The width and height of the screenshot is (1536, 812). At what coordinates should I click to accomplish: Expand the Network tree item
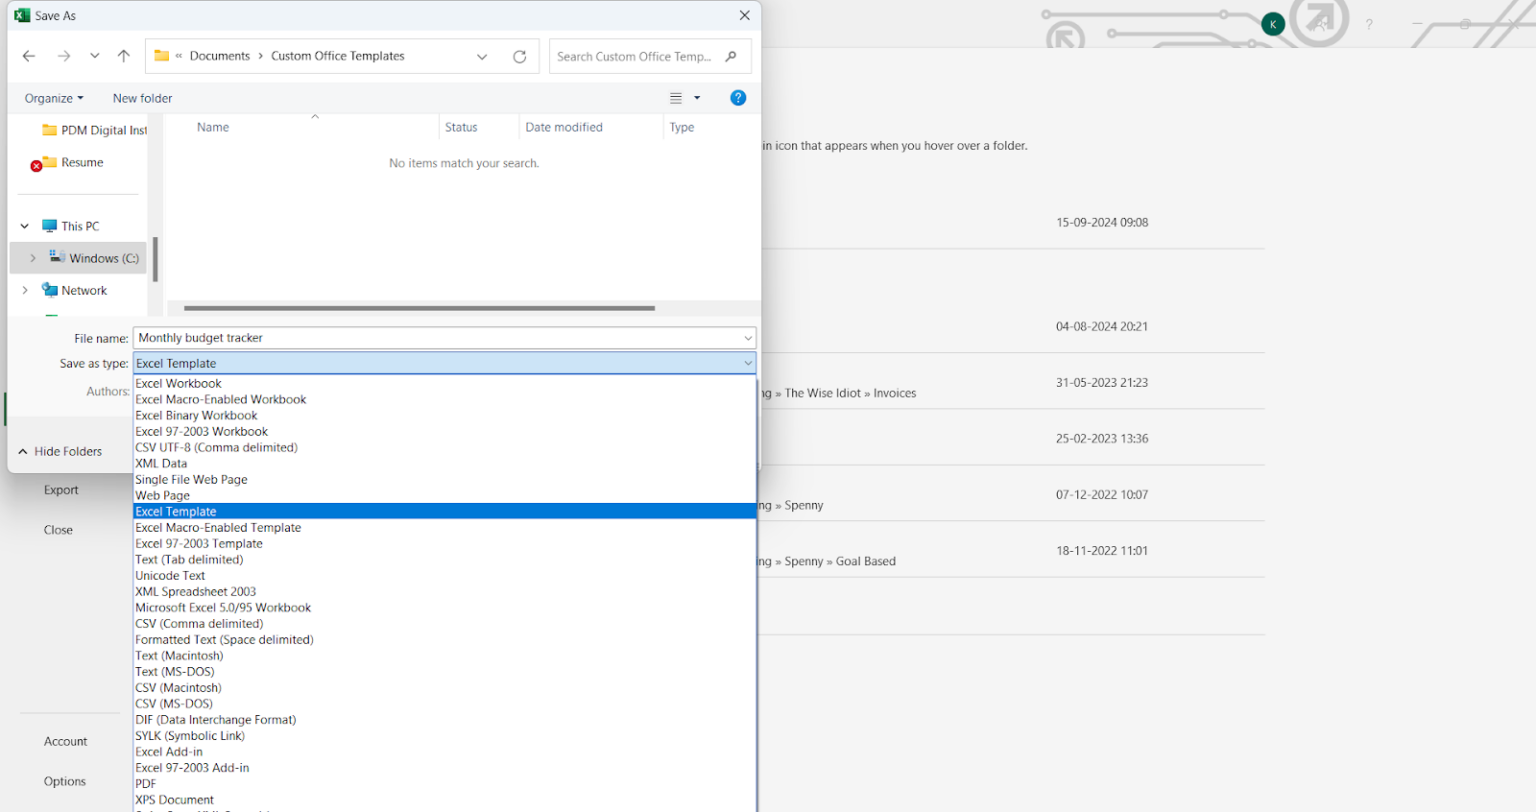tap(25, 290)
